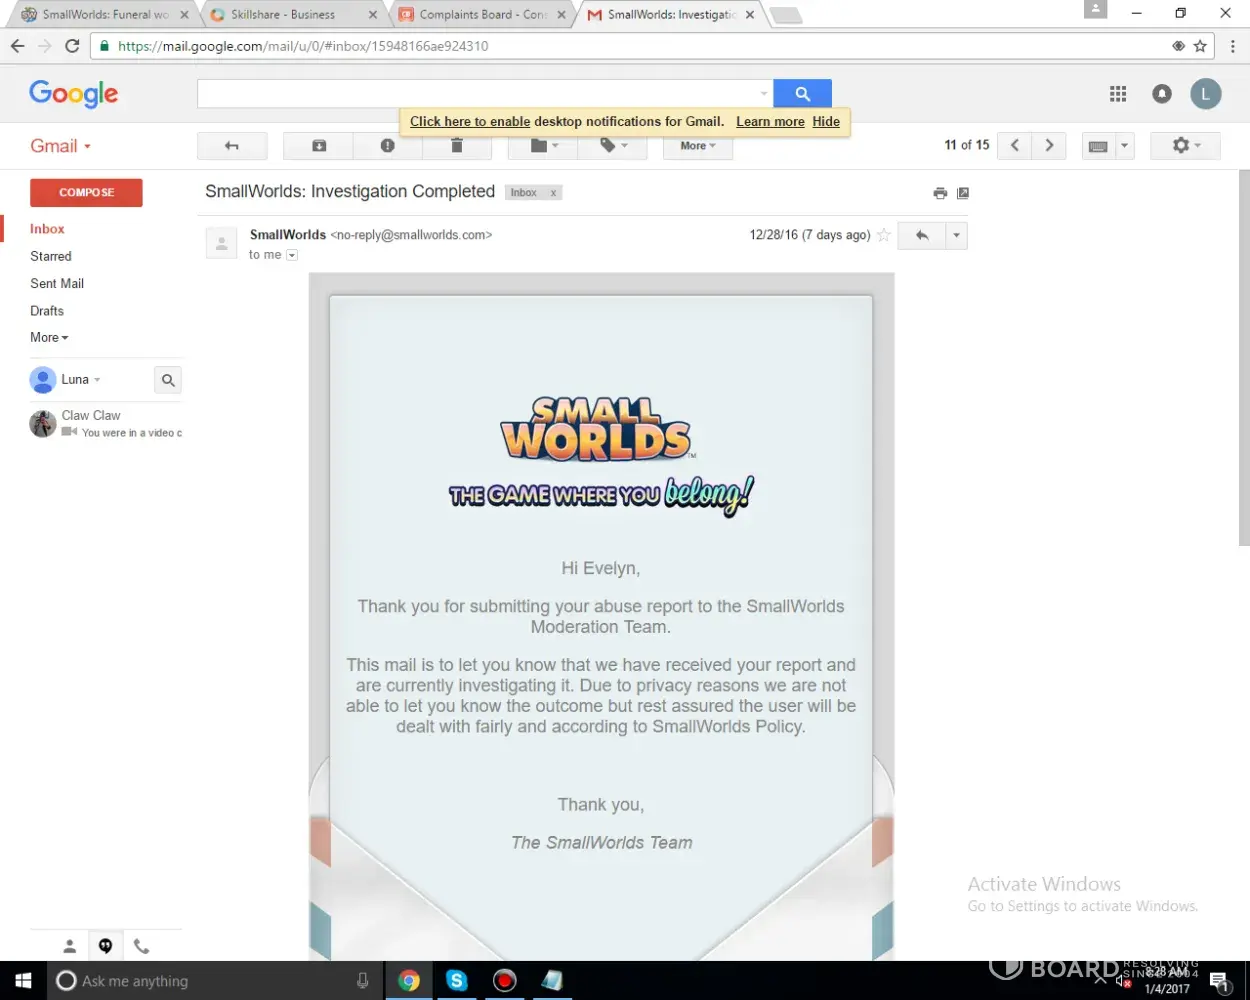This screenshot has height=1000, width=1250.
Task: Click the red COMPOSE button
Action: tap(86, 193)
